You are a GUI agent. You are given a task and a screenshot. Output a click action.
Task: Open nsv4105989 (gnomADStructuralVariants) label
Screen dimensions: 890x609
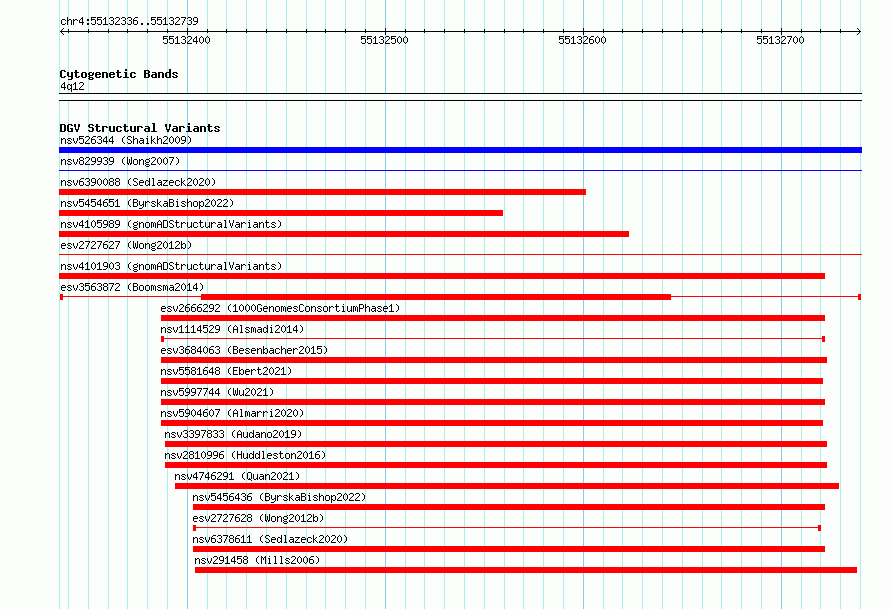pyautogui.click(x=171, y=224)
